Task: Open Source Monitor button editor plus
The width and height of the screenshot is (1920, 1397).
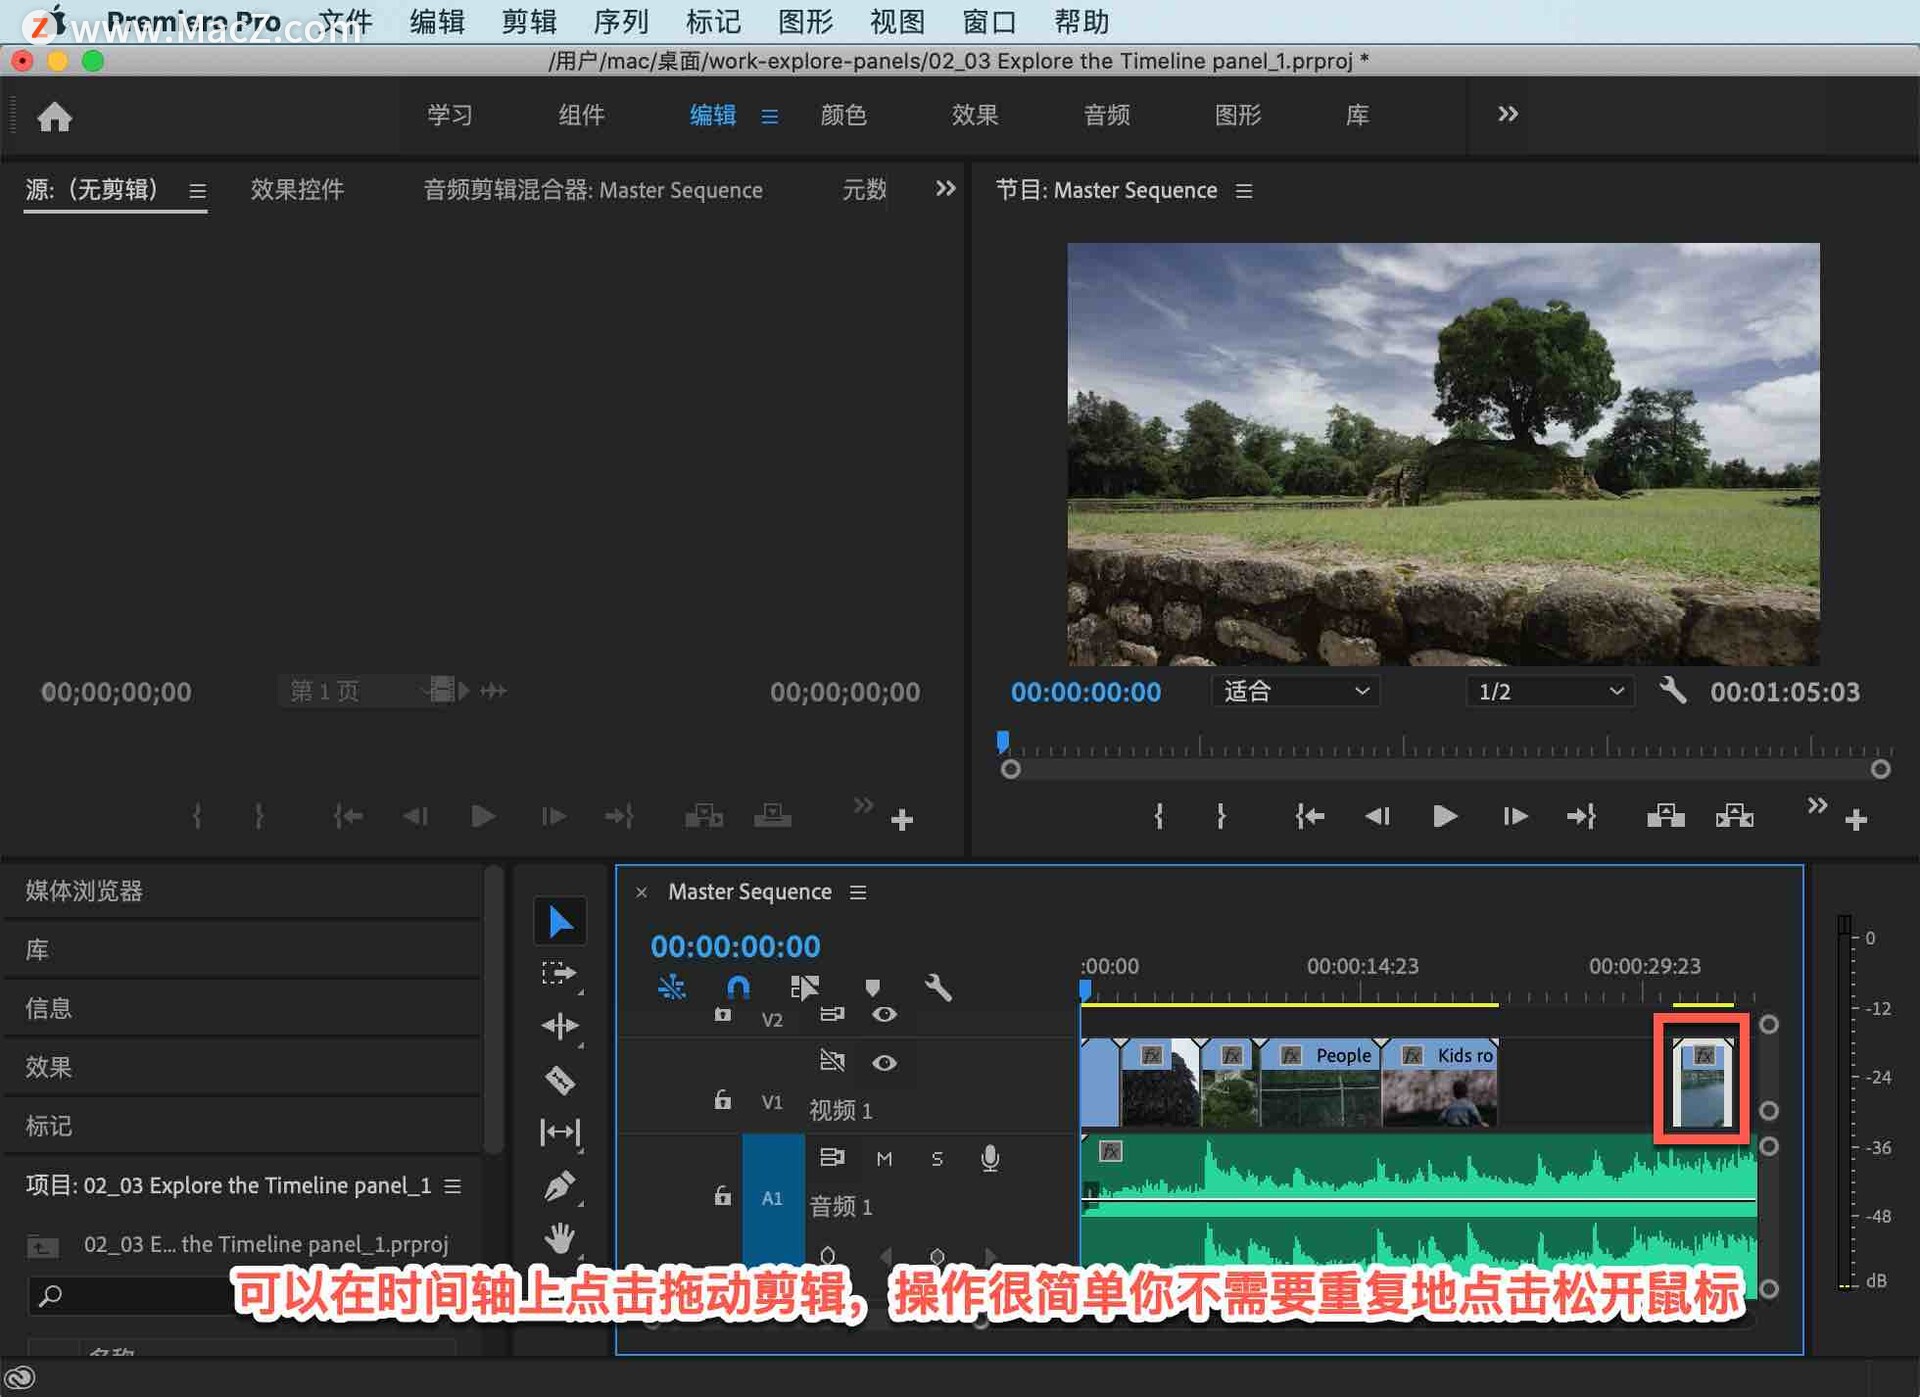Action: click(x=902, y=820)
